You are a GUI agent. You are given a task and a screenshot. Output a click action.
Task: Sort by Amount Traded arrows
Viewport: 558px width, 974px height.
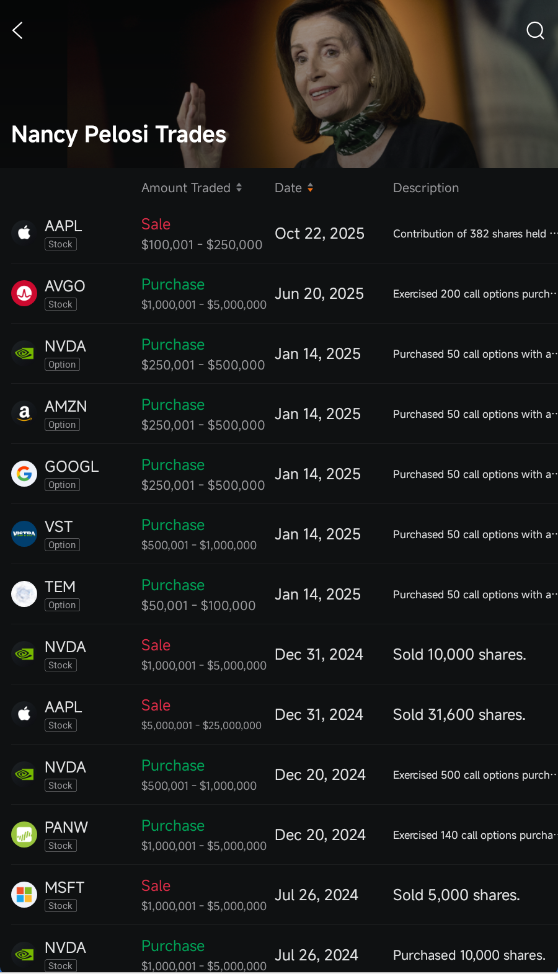[x=239, y=188]
